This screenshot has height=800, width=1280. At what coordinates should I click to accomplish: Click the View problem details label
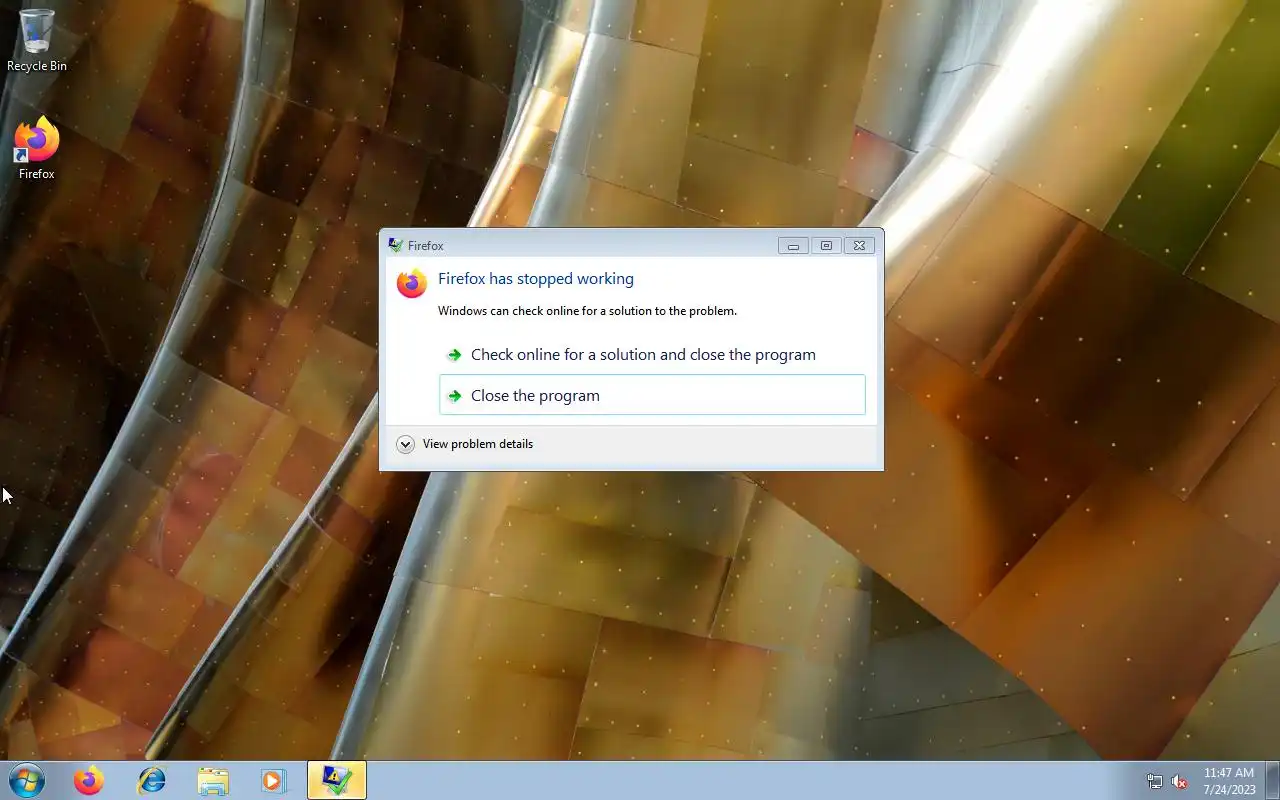pyautogui.click(x=478, y=444)
